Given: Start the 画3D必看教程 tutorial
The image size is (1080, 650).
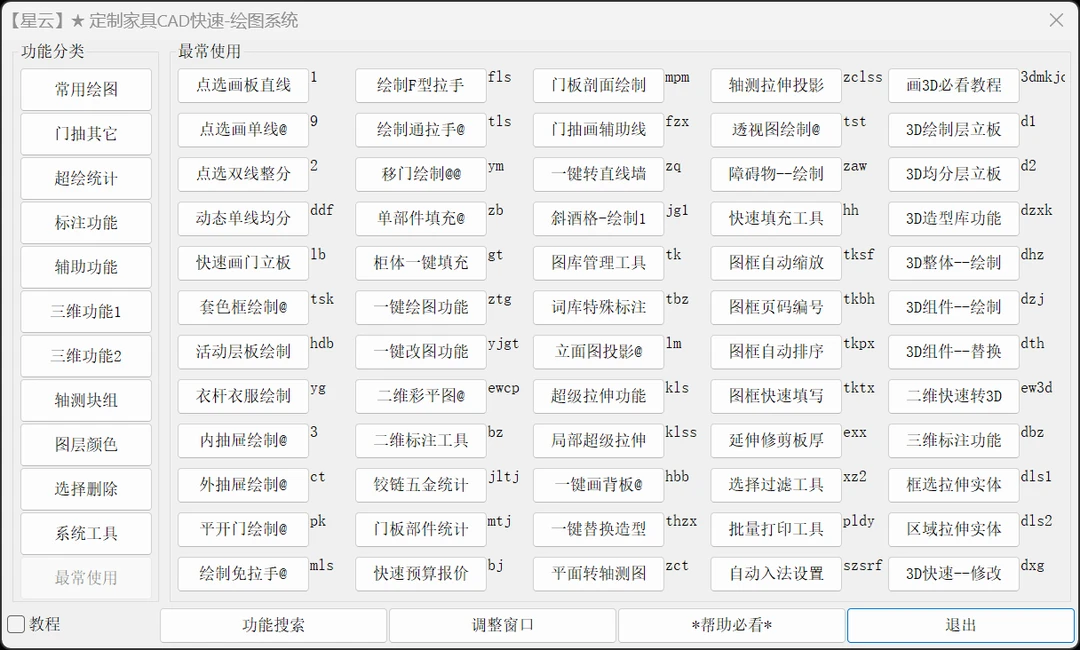Looking at the screenshot, I should [953, 85].
